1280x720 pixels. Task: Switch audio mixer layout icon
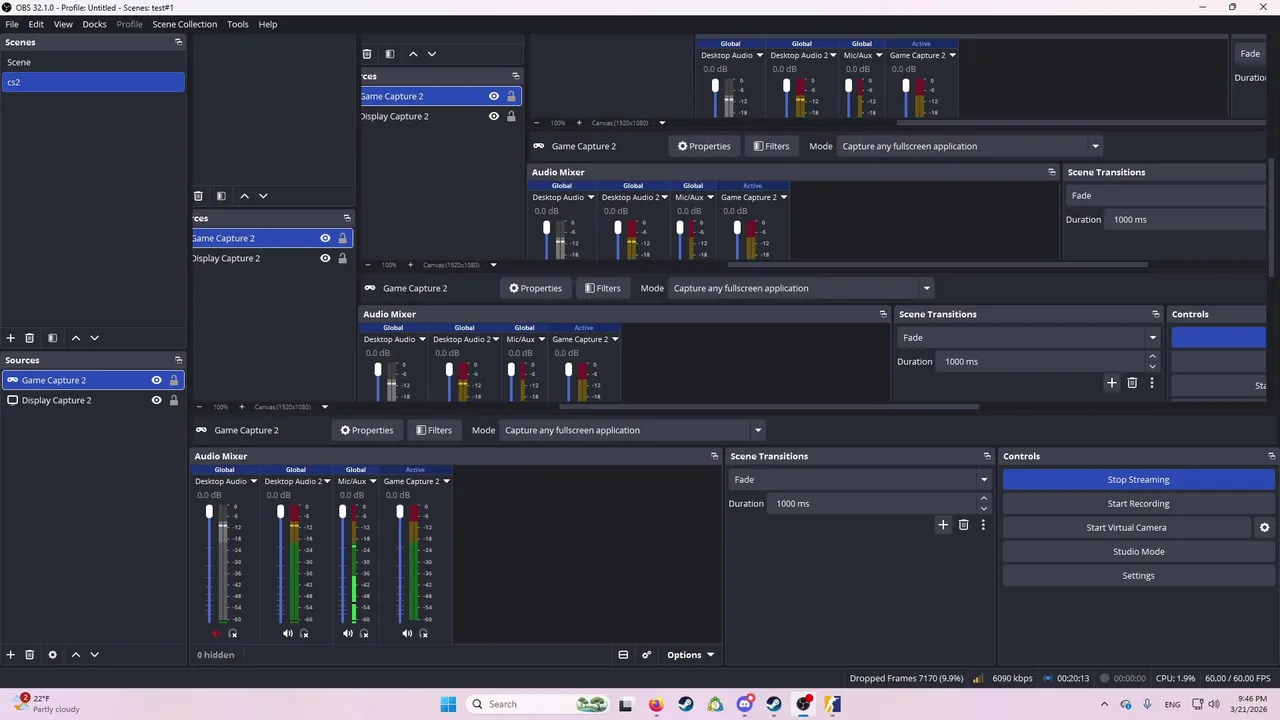coord(623,655)
